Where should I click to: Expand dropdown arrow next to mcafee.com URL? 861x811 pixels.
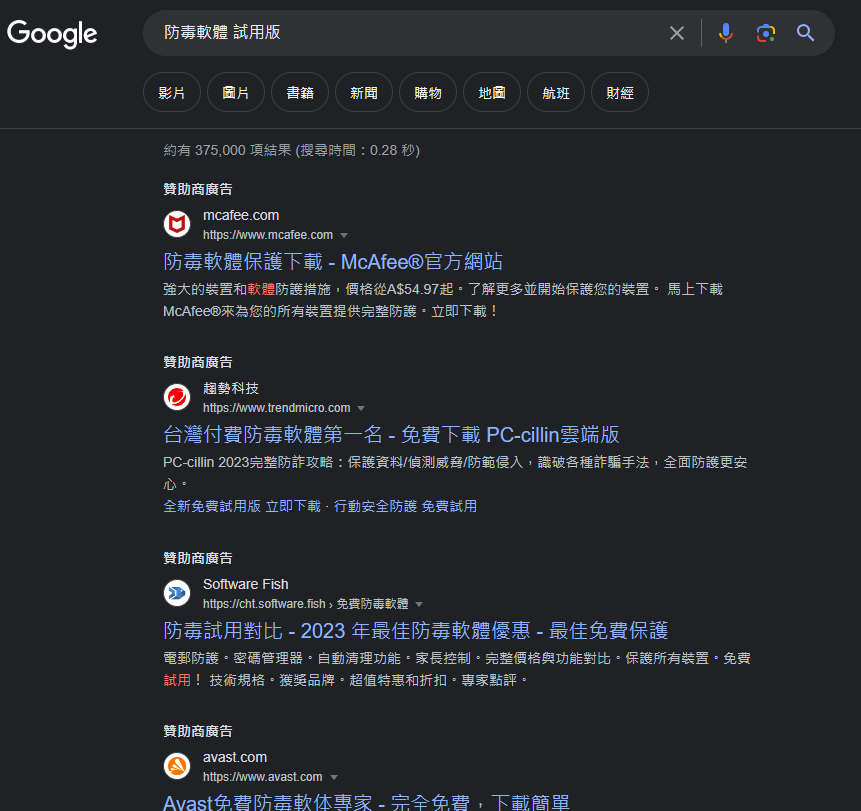[344, 236]
